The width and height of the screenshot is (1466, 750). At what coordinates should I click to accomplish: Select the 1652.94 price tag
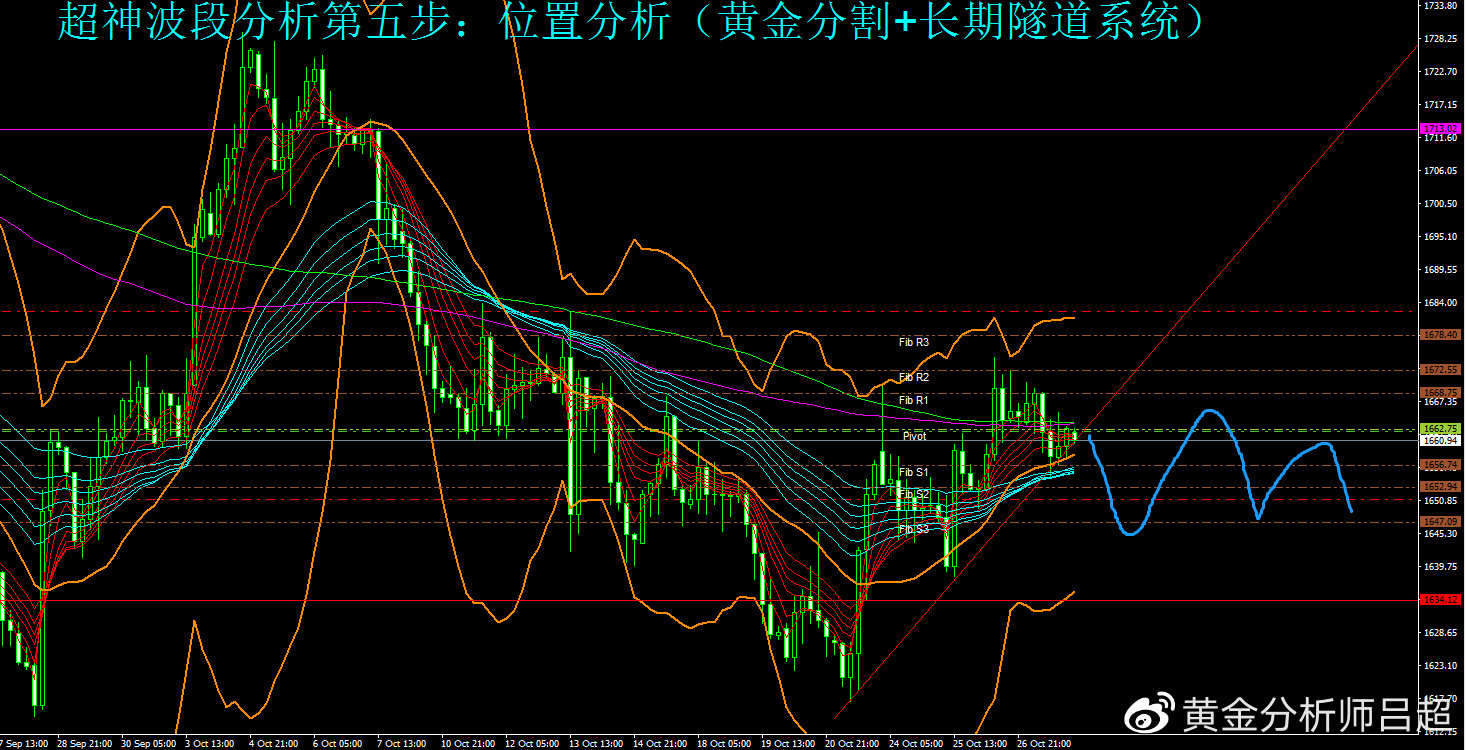pyautogui.click(x=1441, y=487)
